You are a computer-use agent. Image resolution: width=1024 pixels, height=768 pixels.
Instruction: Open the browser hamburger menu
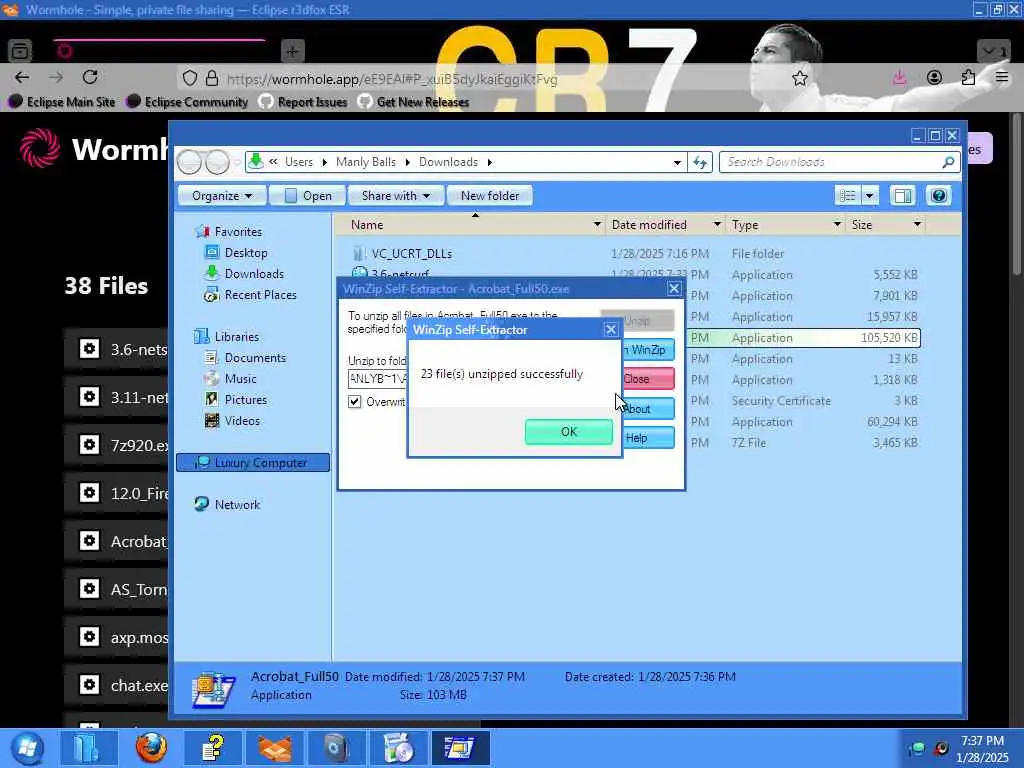click(1002, 78)
